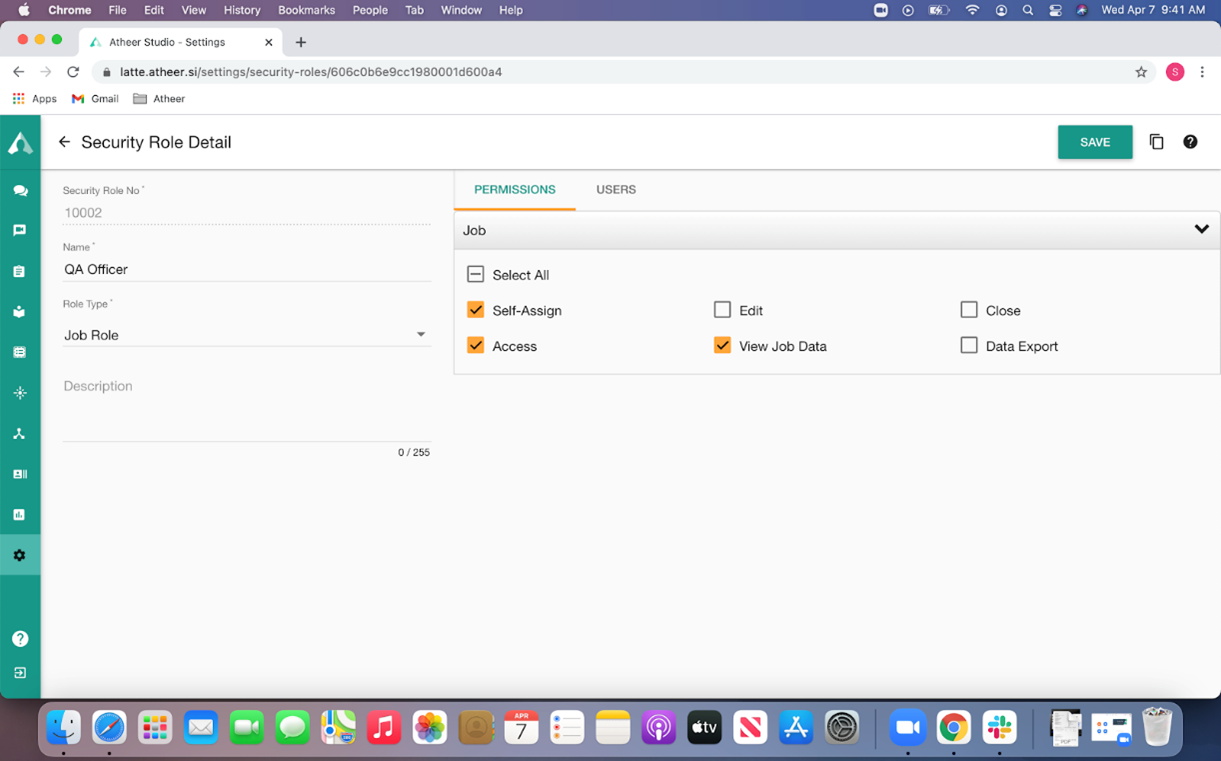Open the message feedback icon in sidebar
Viewport: 1221px width, 761px height.
pyautogui.click(x=20, y=230)
